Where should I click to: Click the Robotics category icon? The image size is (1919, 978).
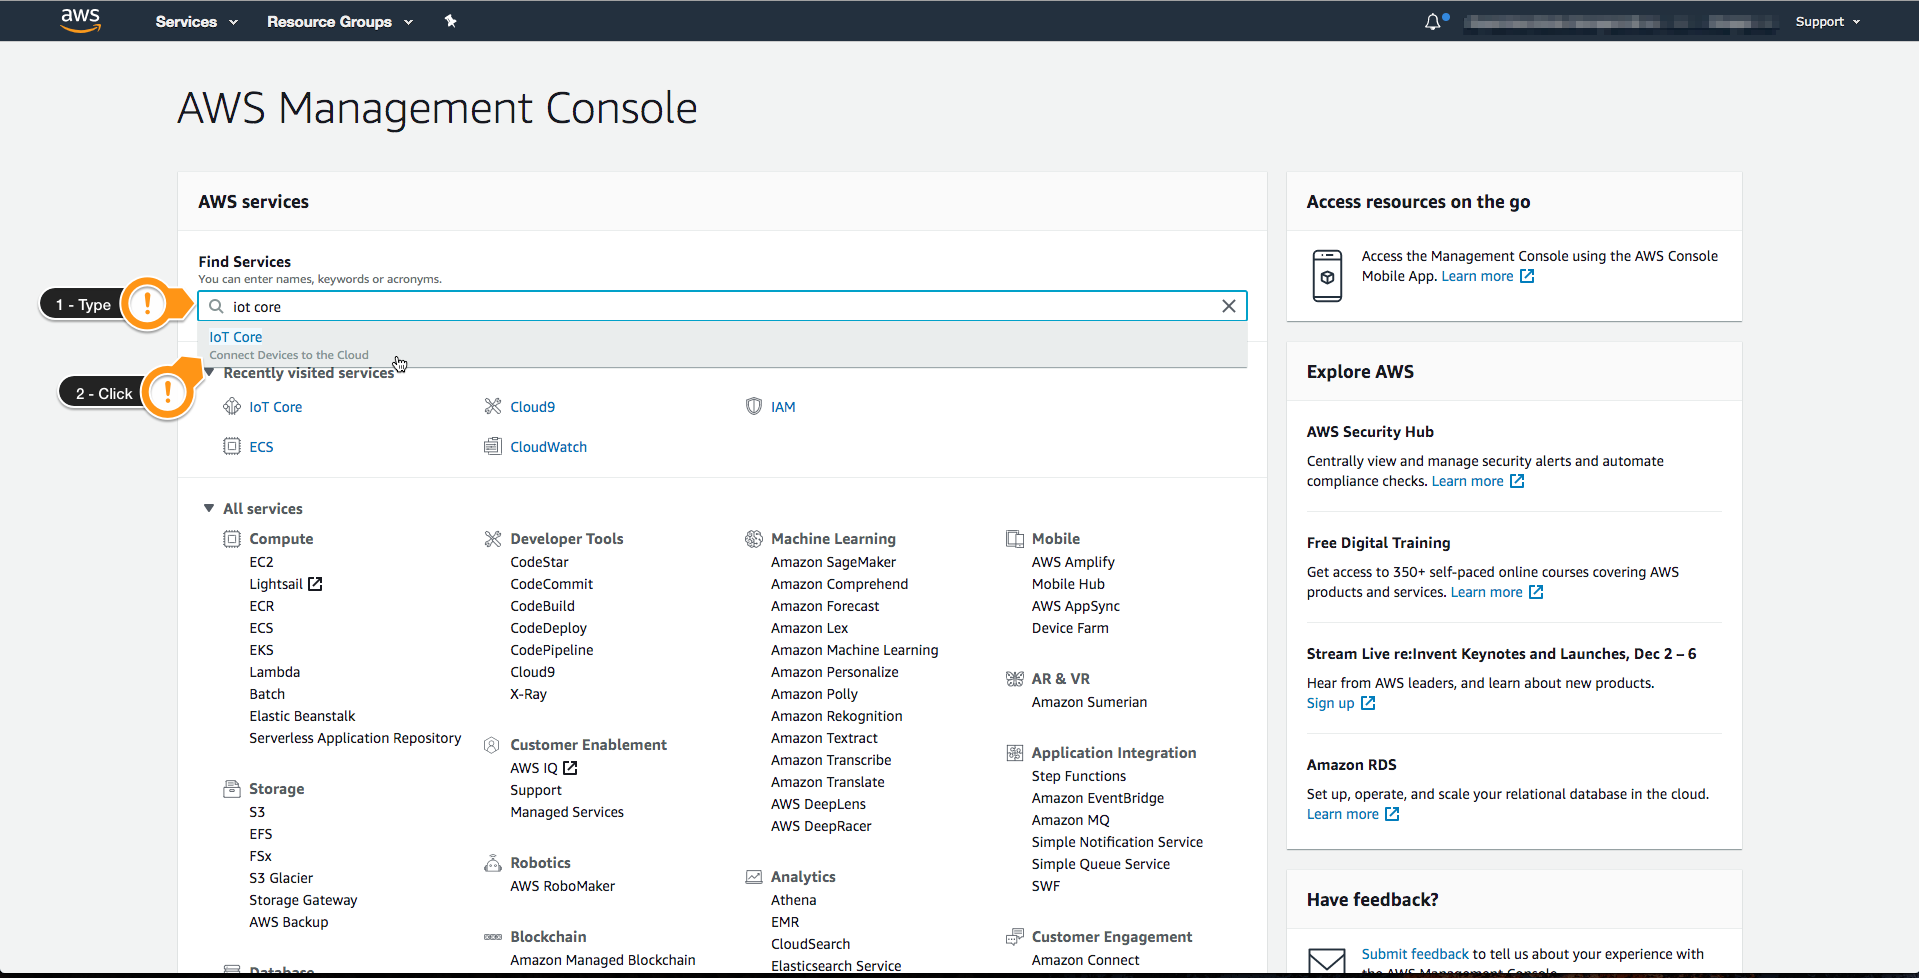(x=493, y=863)
